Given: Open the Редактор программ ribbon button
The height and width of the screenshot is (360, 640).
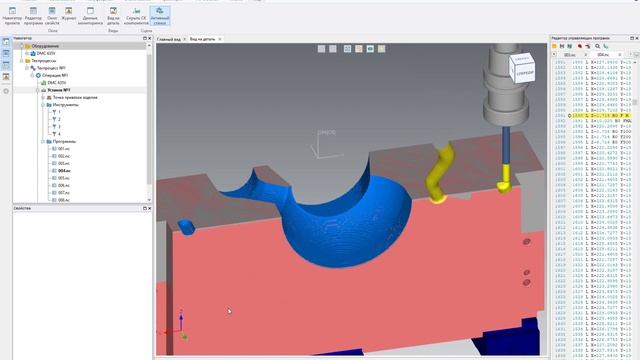Looking at the screenshot, I should [x=33, y=16].
